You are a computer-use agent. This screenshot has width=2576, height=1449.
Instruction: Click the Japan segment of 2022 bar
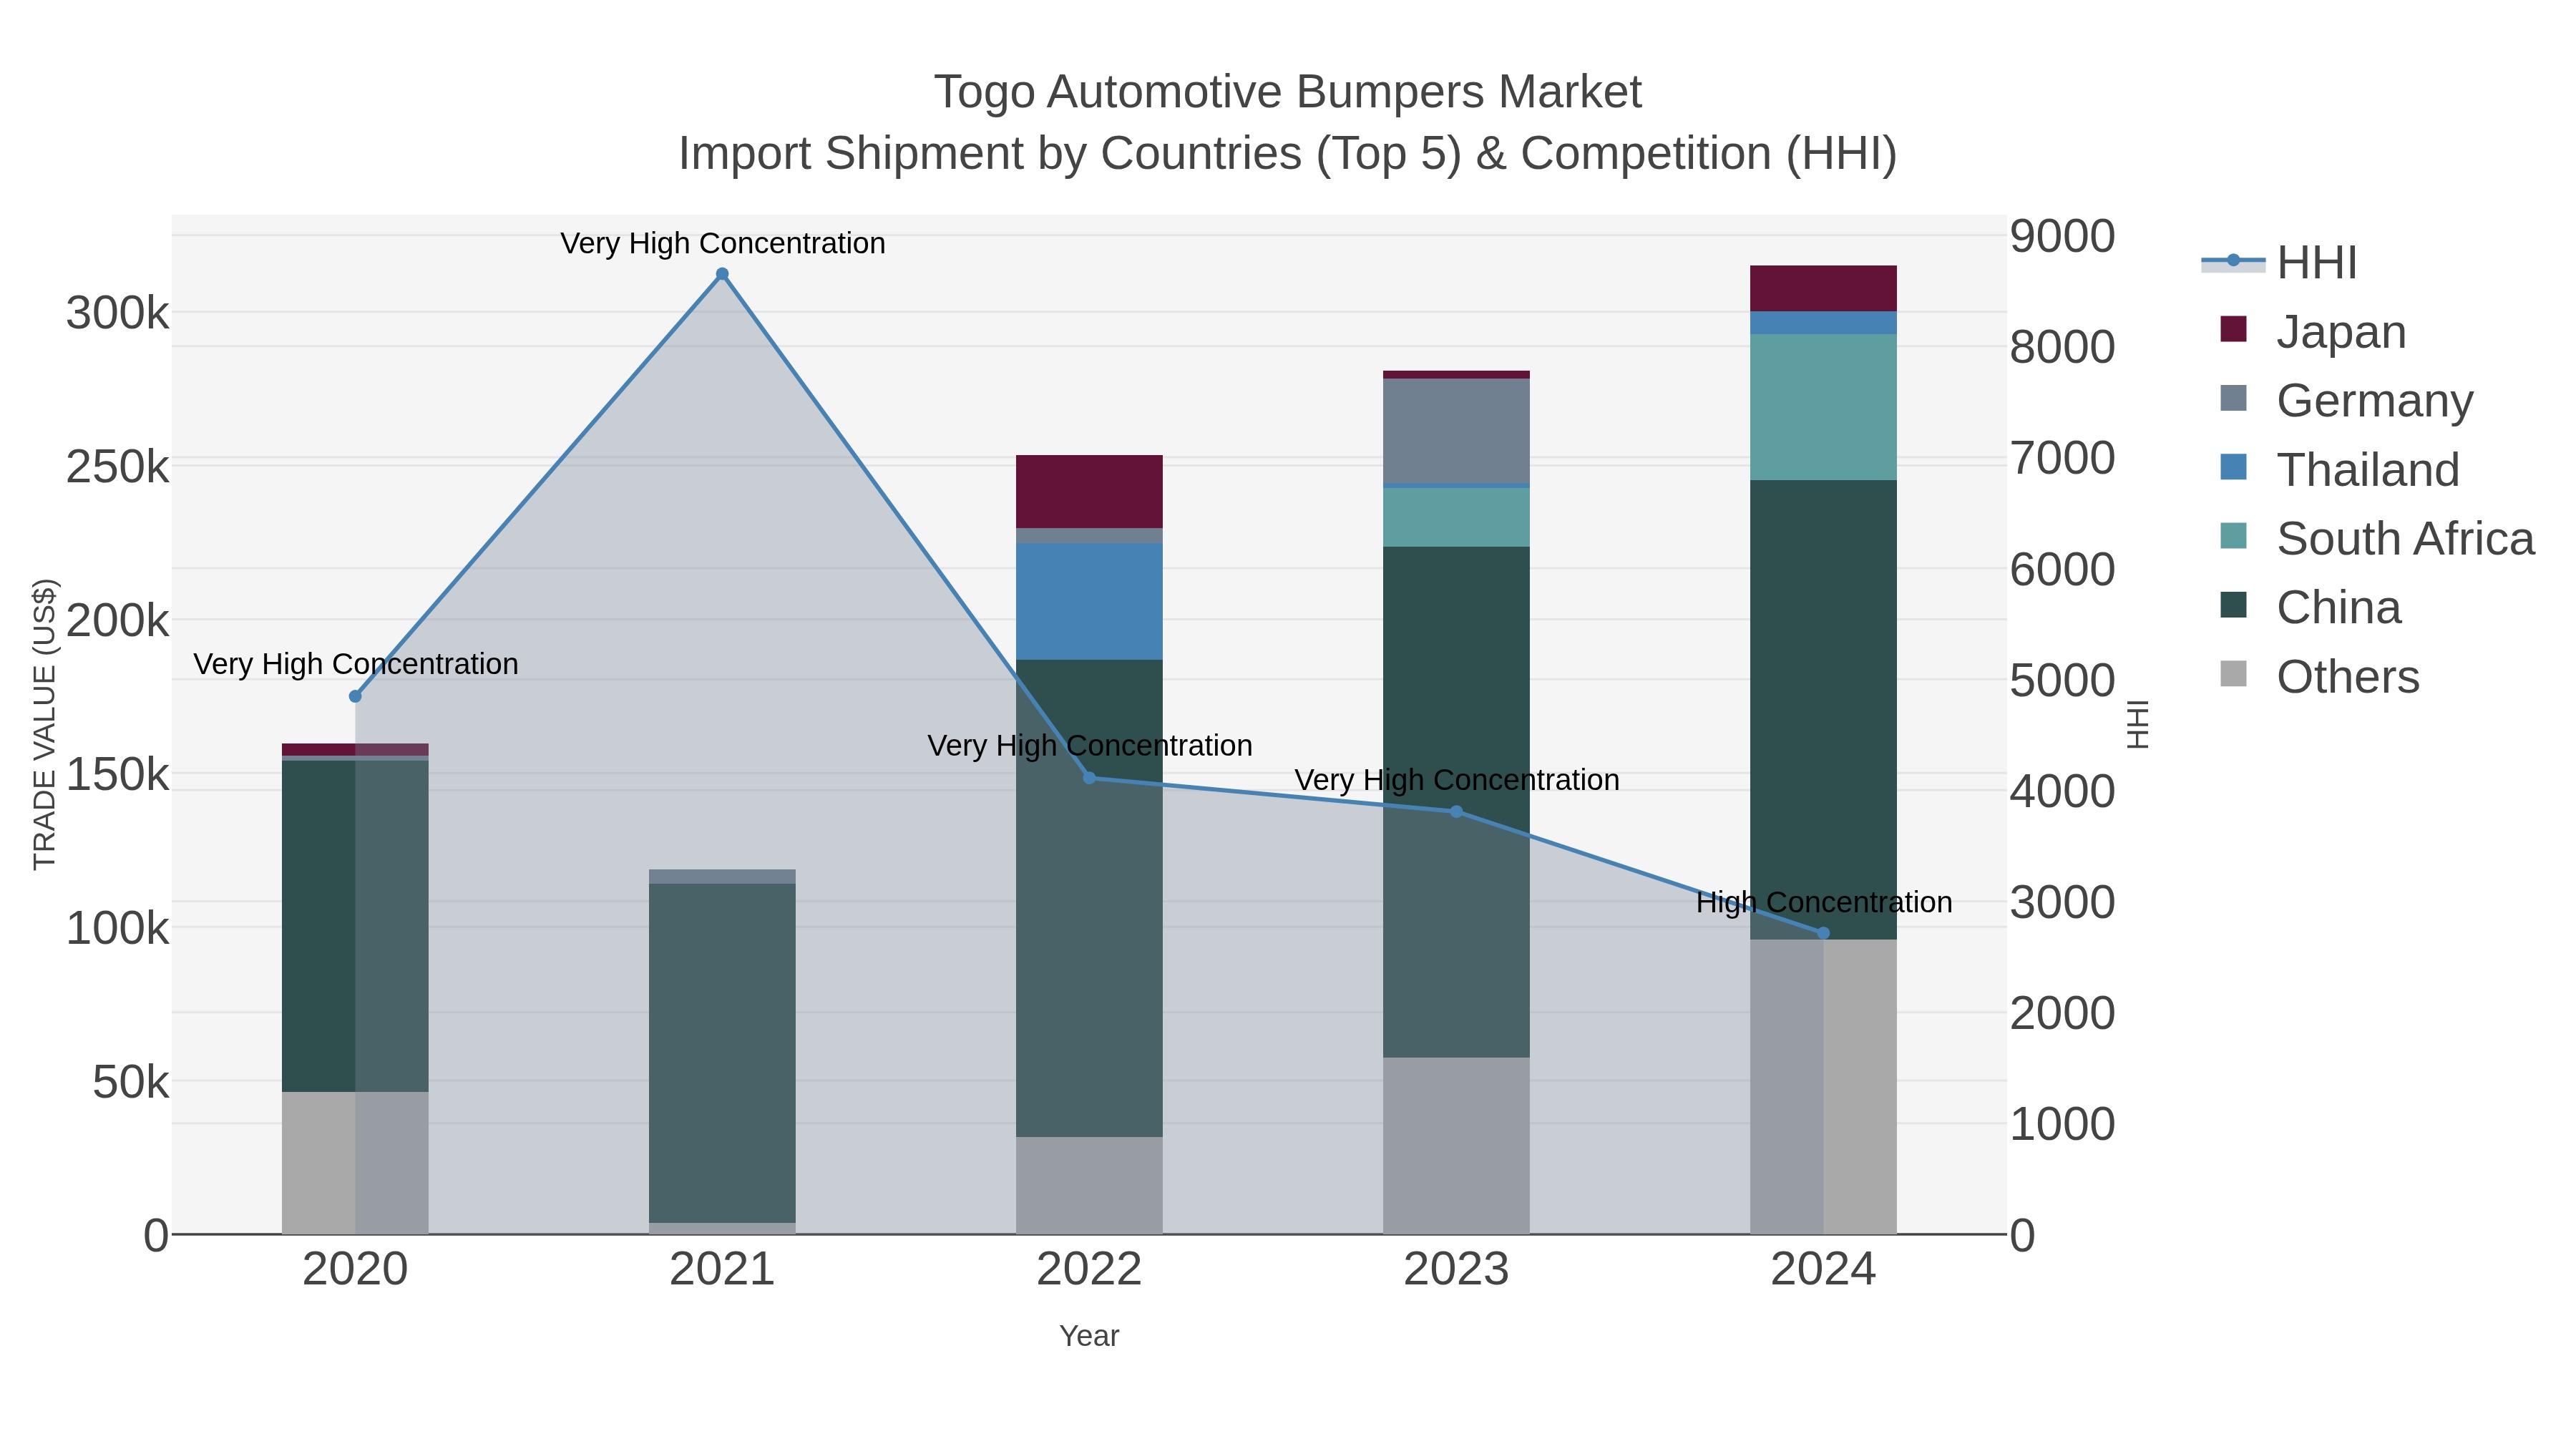1089,492
